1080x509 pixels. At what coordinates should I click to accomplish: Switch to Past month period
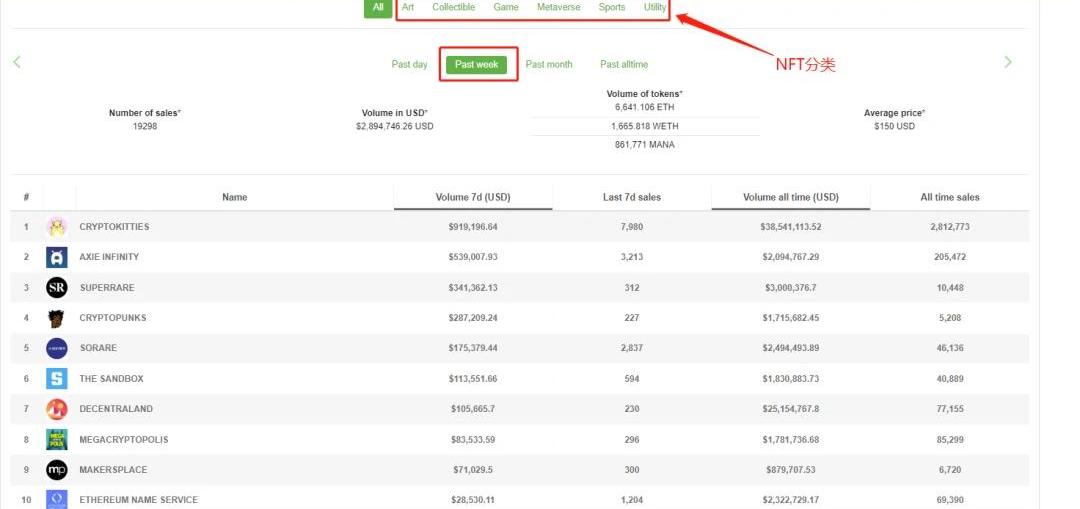coord(549,64)
